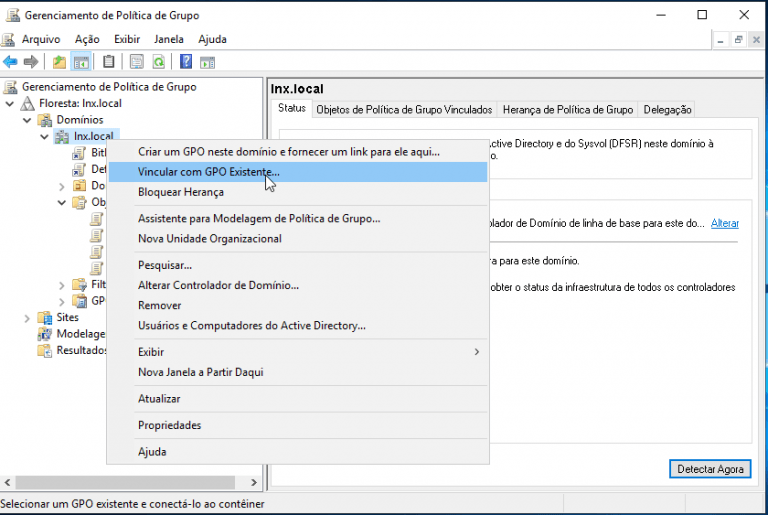Select the Modelage node icon in tree

tap(45, 334)
